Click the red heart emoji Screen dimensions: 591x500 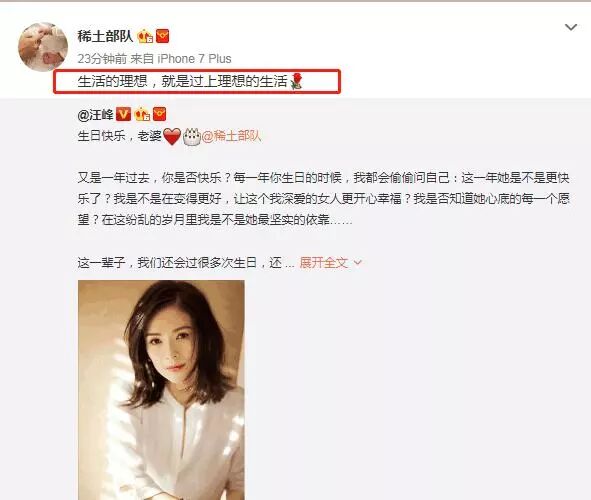tap(172, 136)
